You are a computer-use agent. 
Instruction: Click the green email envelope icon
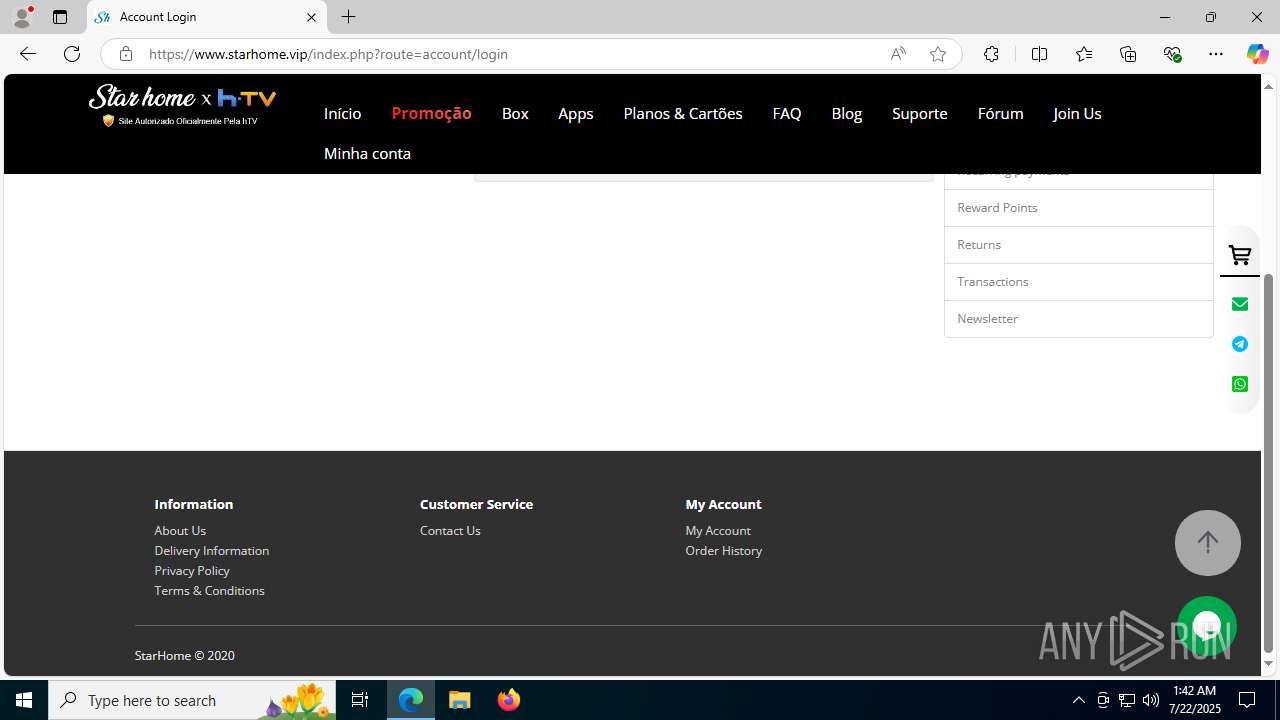(x=1240, y=304)
